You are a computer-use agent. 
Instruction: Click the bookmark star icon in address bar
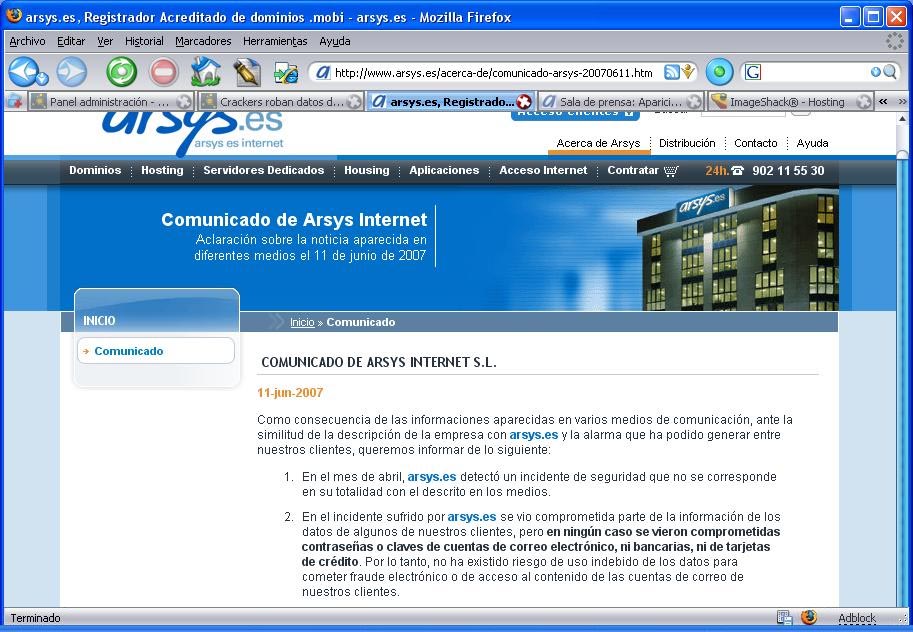[x=688, y=72]
